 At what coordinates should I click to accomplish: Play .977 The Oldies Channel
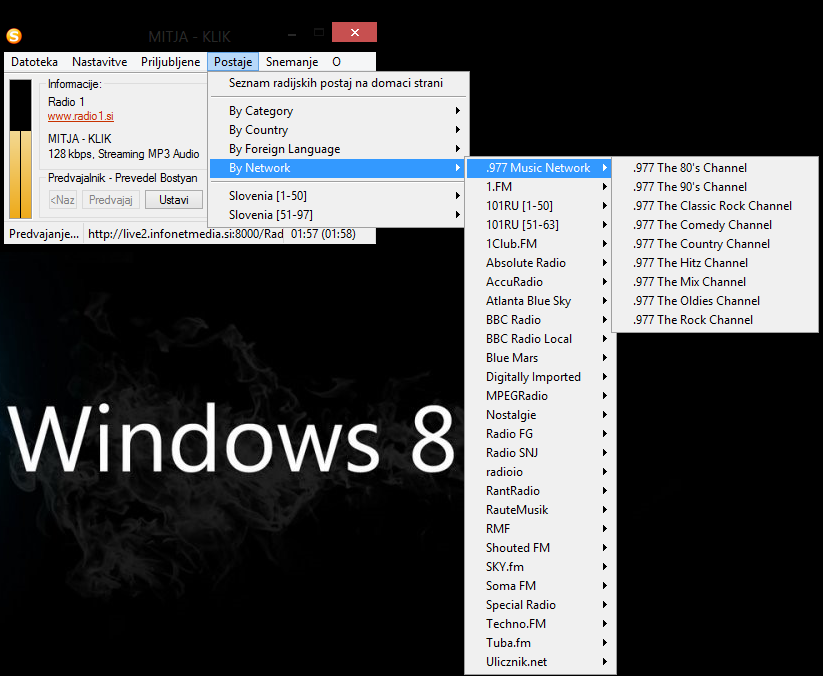coord(715,301)
